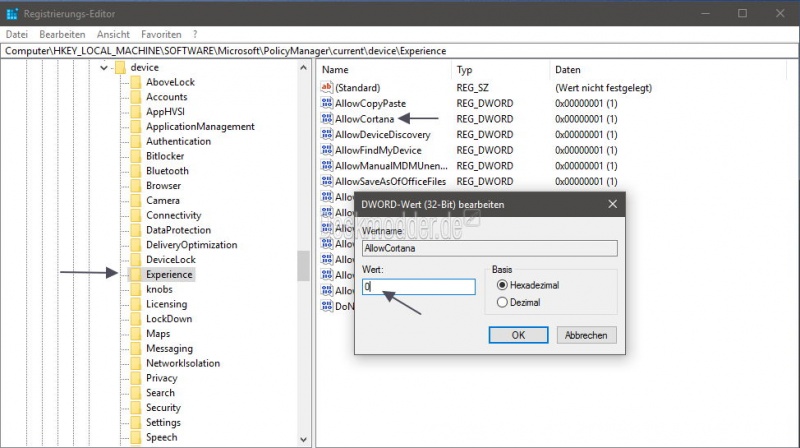Click the AllowSaveAsOfOfficeFiles DWORD icon
Screen dimensions: 800x448
pyautogui.click(x=327, y=181)
